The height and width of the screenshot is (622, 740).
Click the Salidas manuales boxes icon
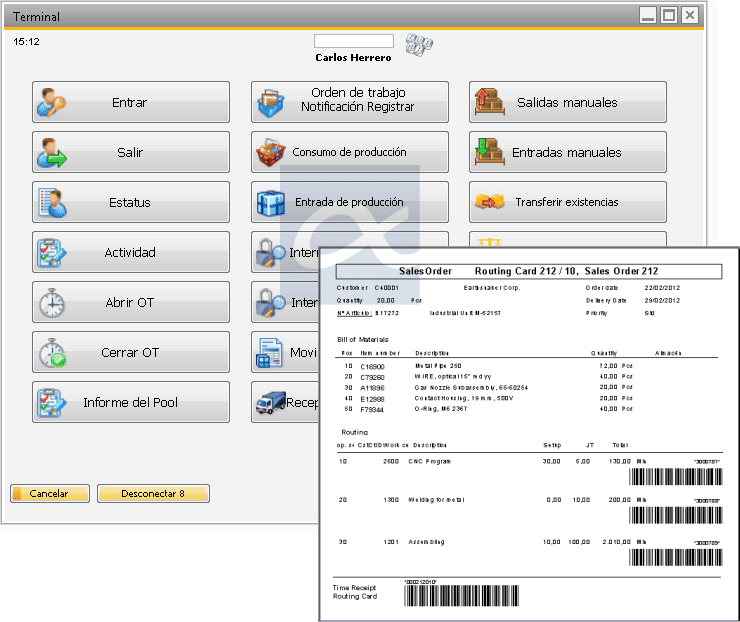click(488, 102)
